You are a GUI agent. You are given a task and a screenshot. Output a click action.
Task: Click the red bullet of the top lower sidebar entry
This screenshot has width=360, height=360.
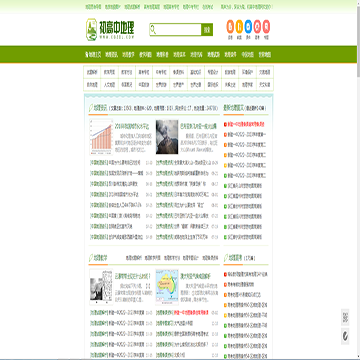click(225, 274)
